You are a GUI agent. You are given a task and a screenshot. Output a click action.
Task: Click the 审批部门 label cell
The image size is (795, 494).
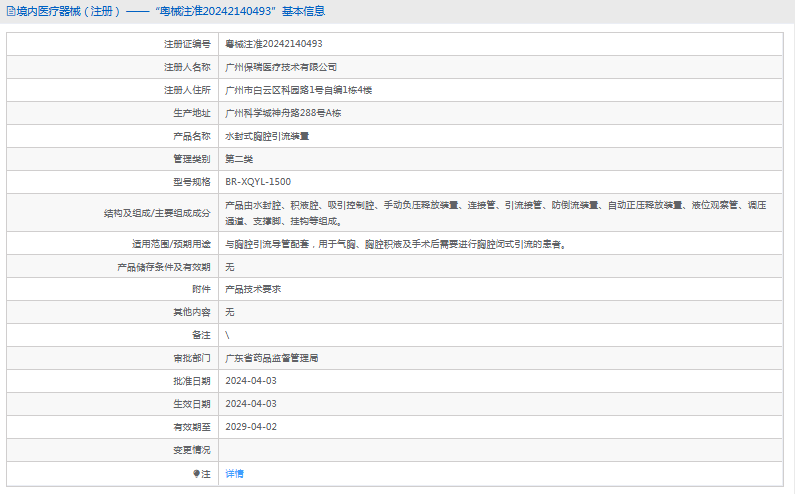pos(113,358)
